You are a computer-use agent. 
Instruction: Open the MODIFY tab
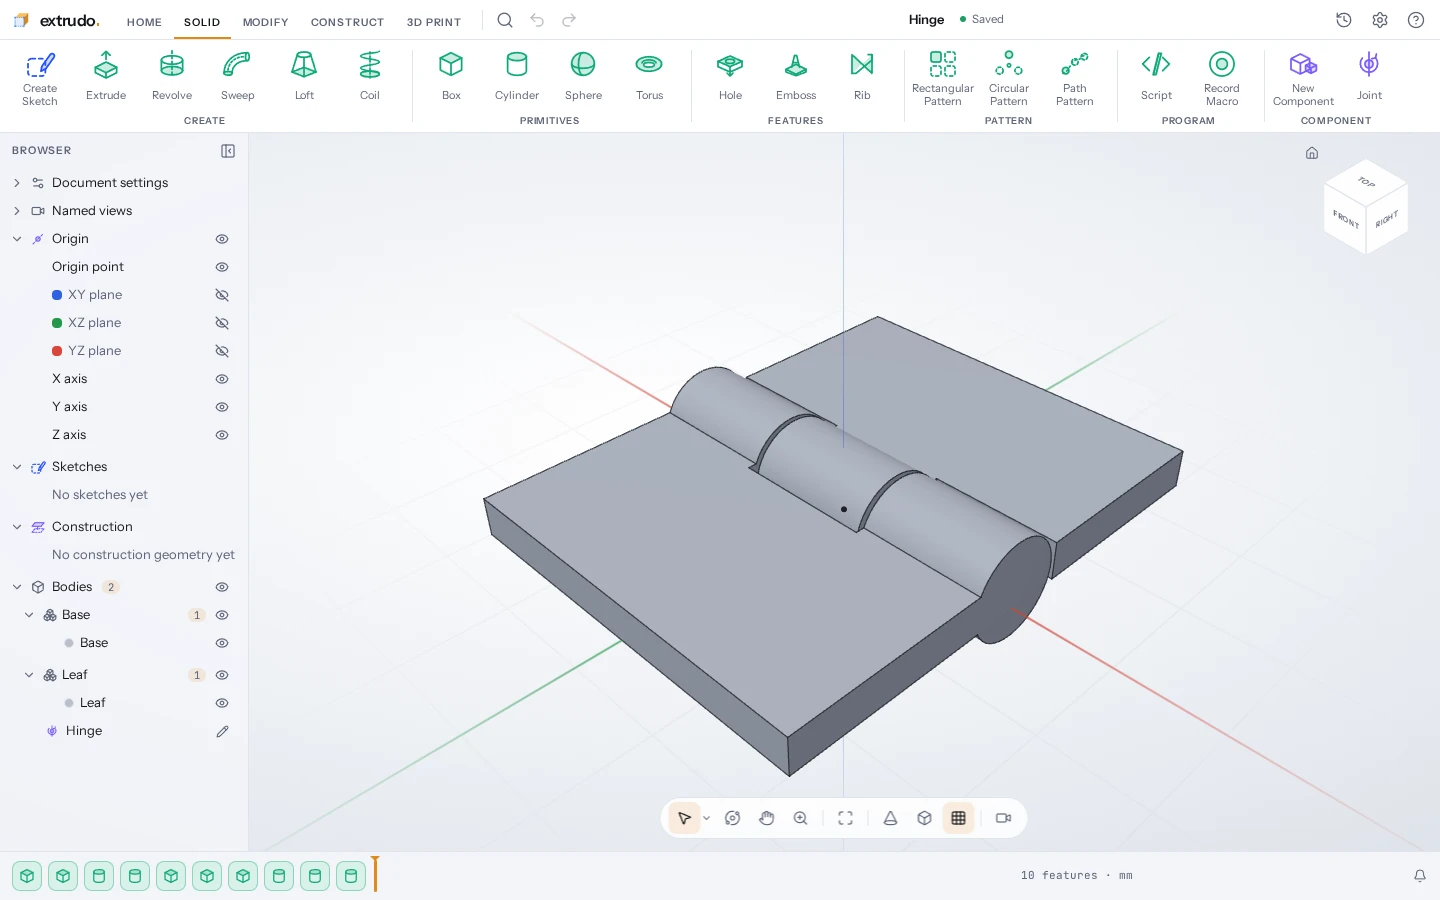tap(266, 22)
